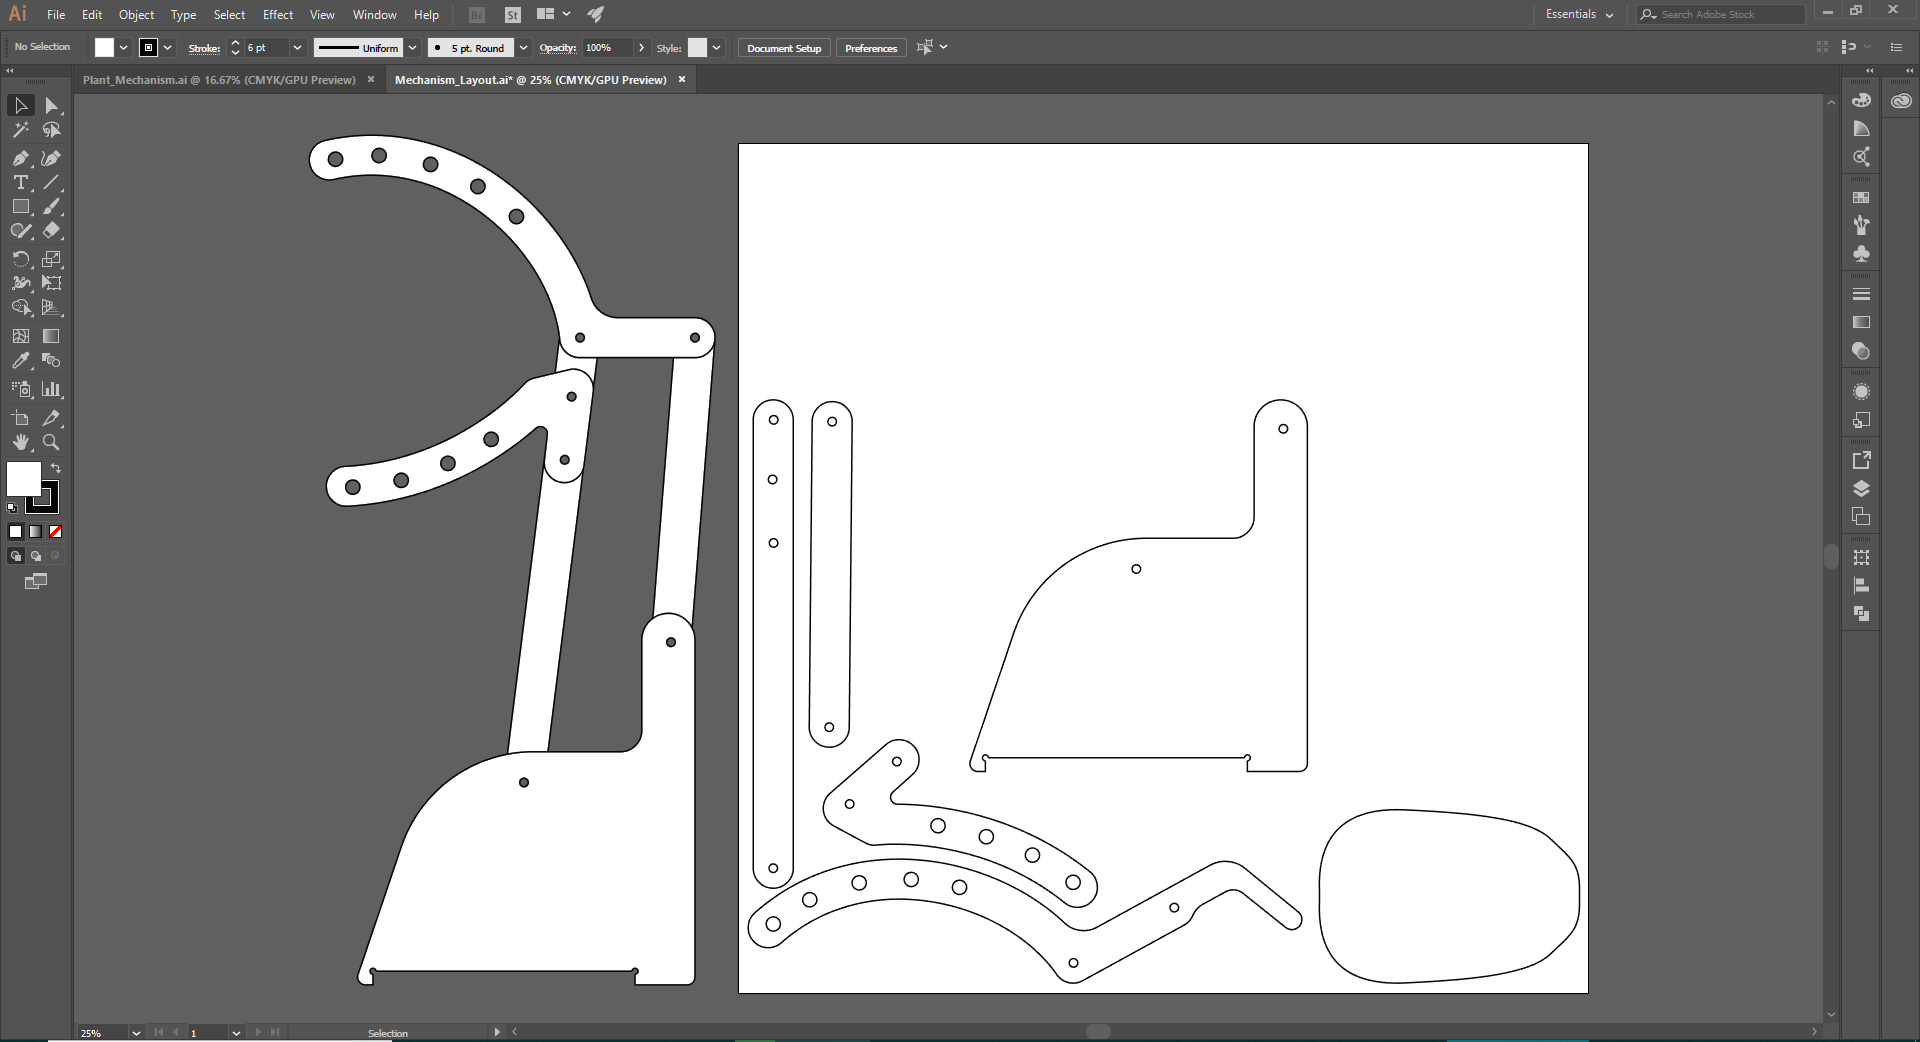Activate the Artboard tool

coord(21,418)
